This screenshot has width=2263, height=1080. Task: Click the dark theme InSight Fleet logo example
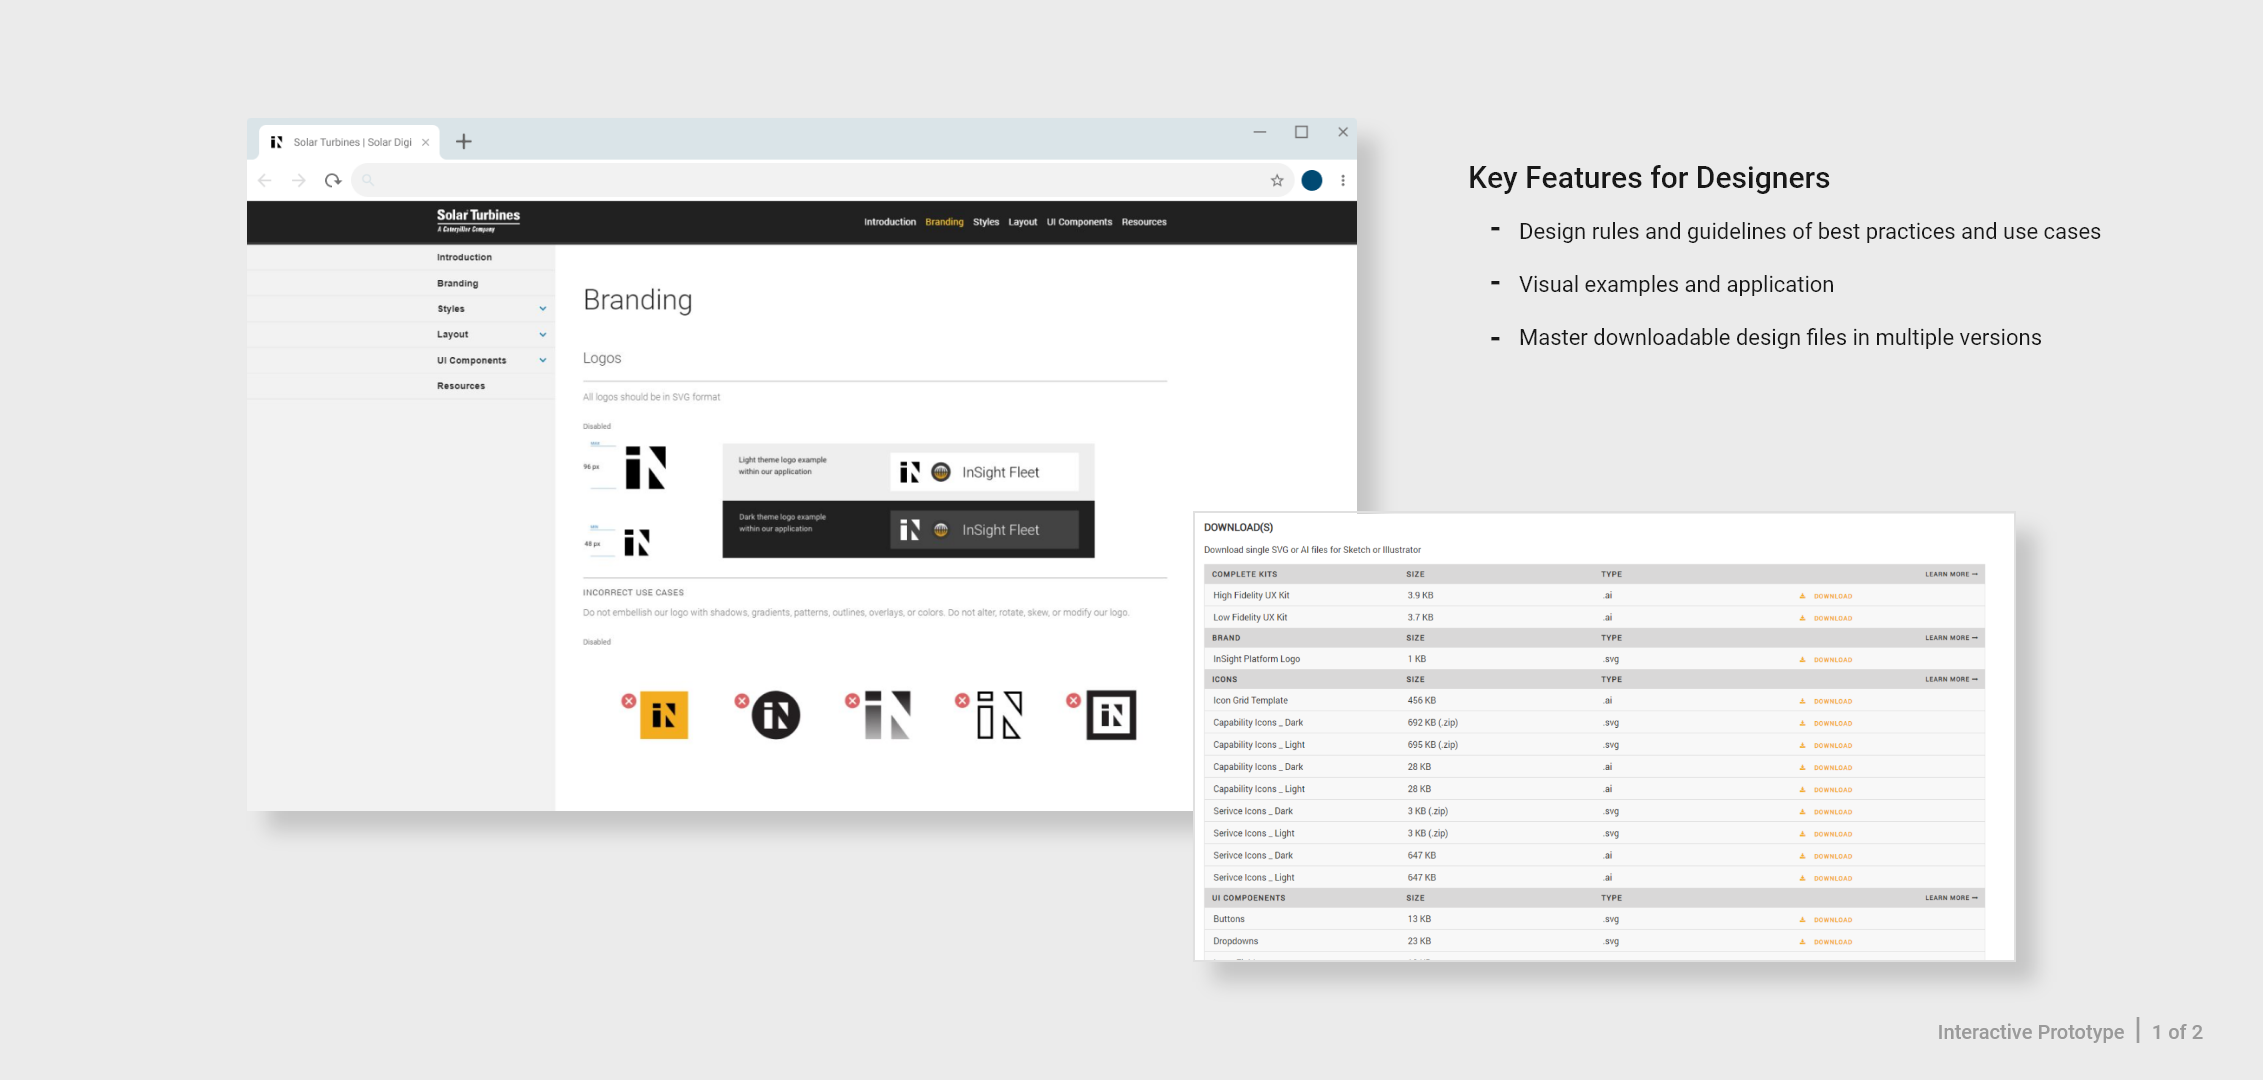(984, 530)
